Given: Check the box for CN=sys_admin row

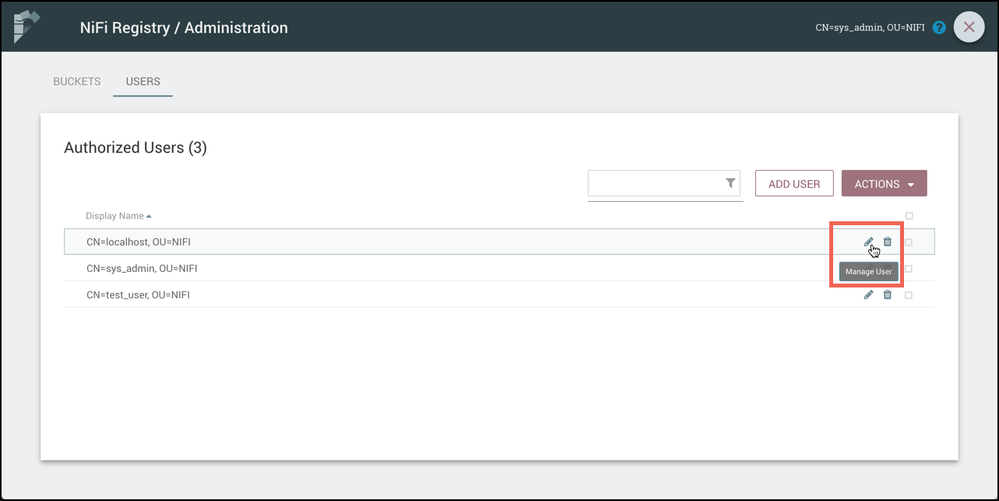Looking at the screenshot, I should 909,268.
